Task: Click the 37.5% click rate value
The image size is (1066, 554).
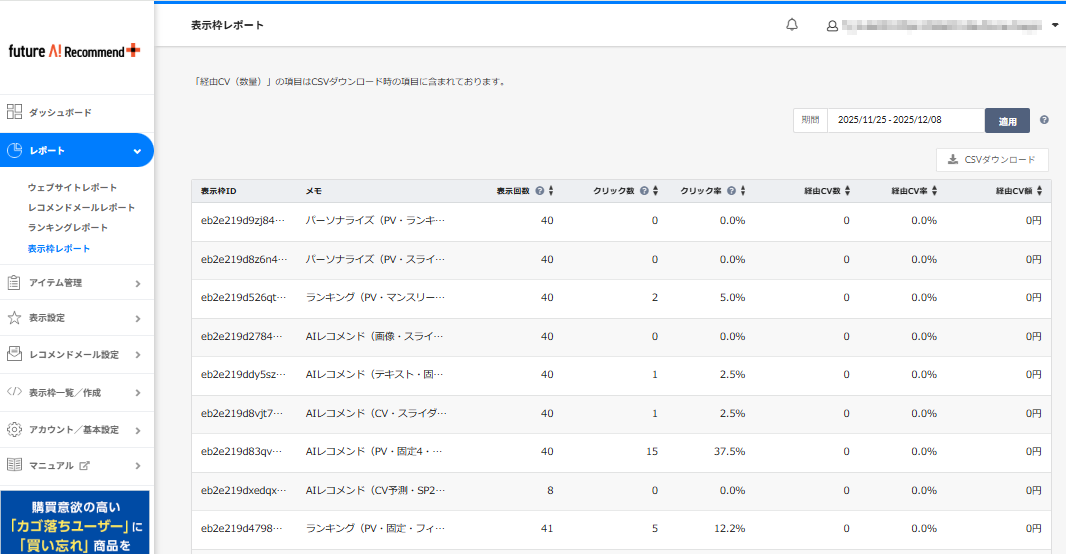Action: pyautogui.click(x=729, y=451)
